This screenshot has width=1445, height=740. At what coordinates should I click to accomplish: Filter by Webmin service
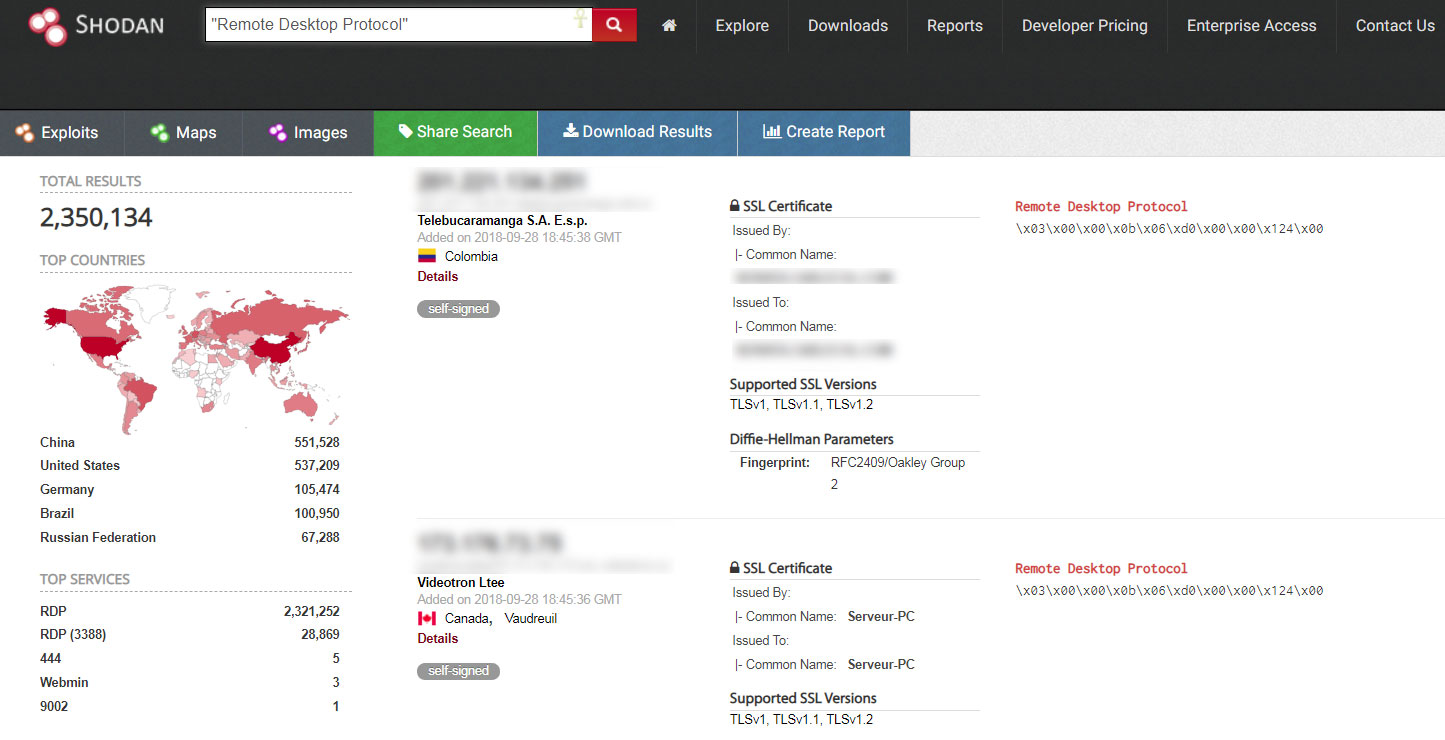[x=62, y=682]
